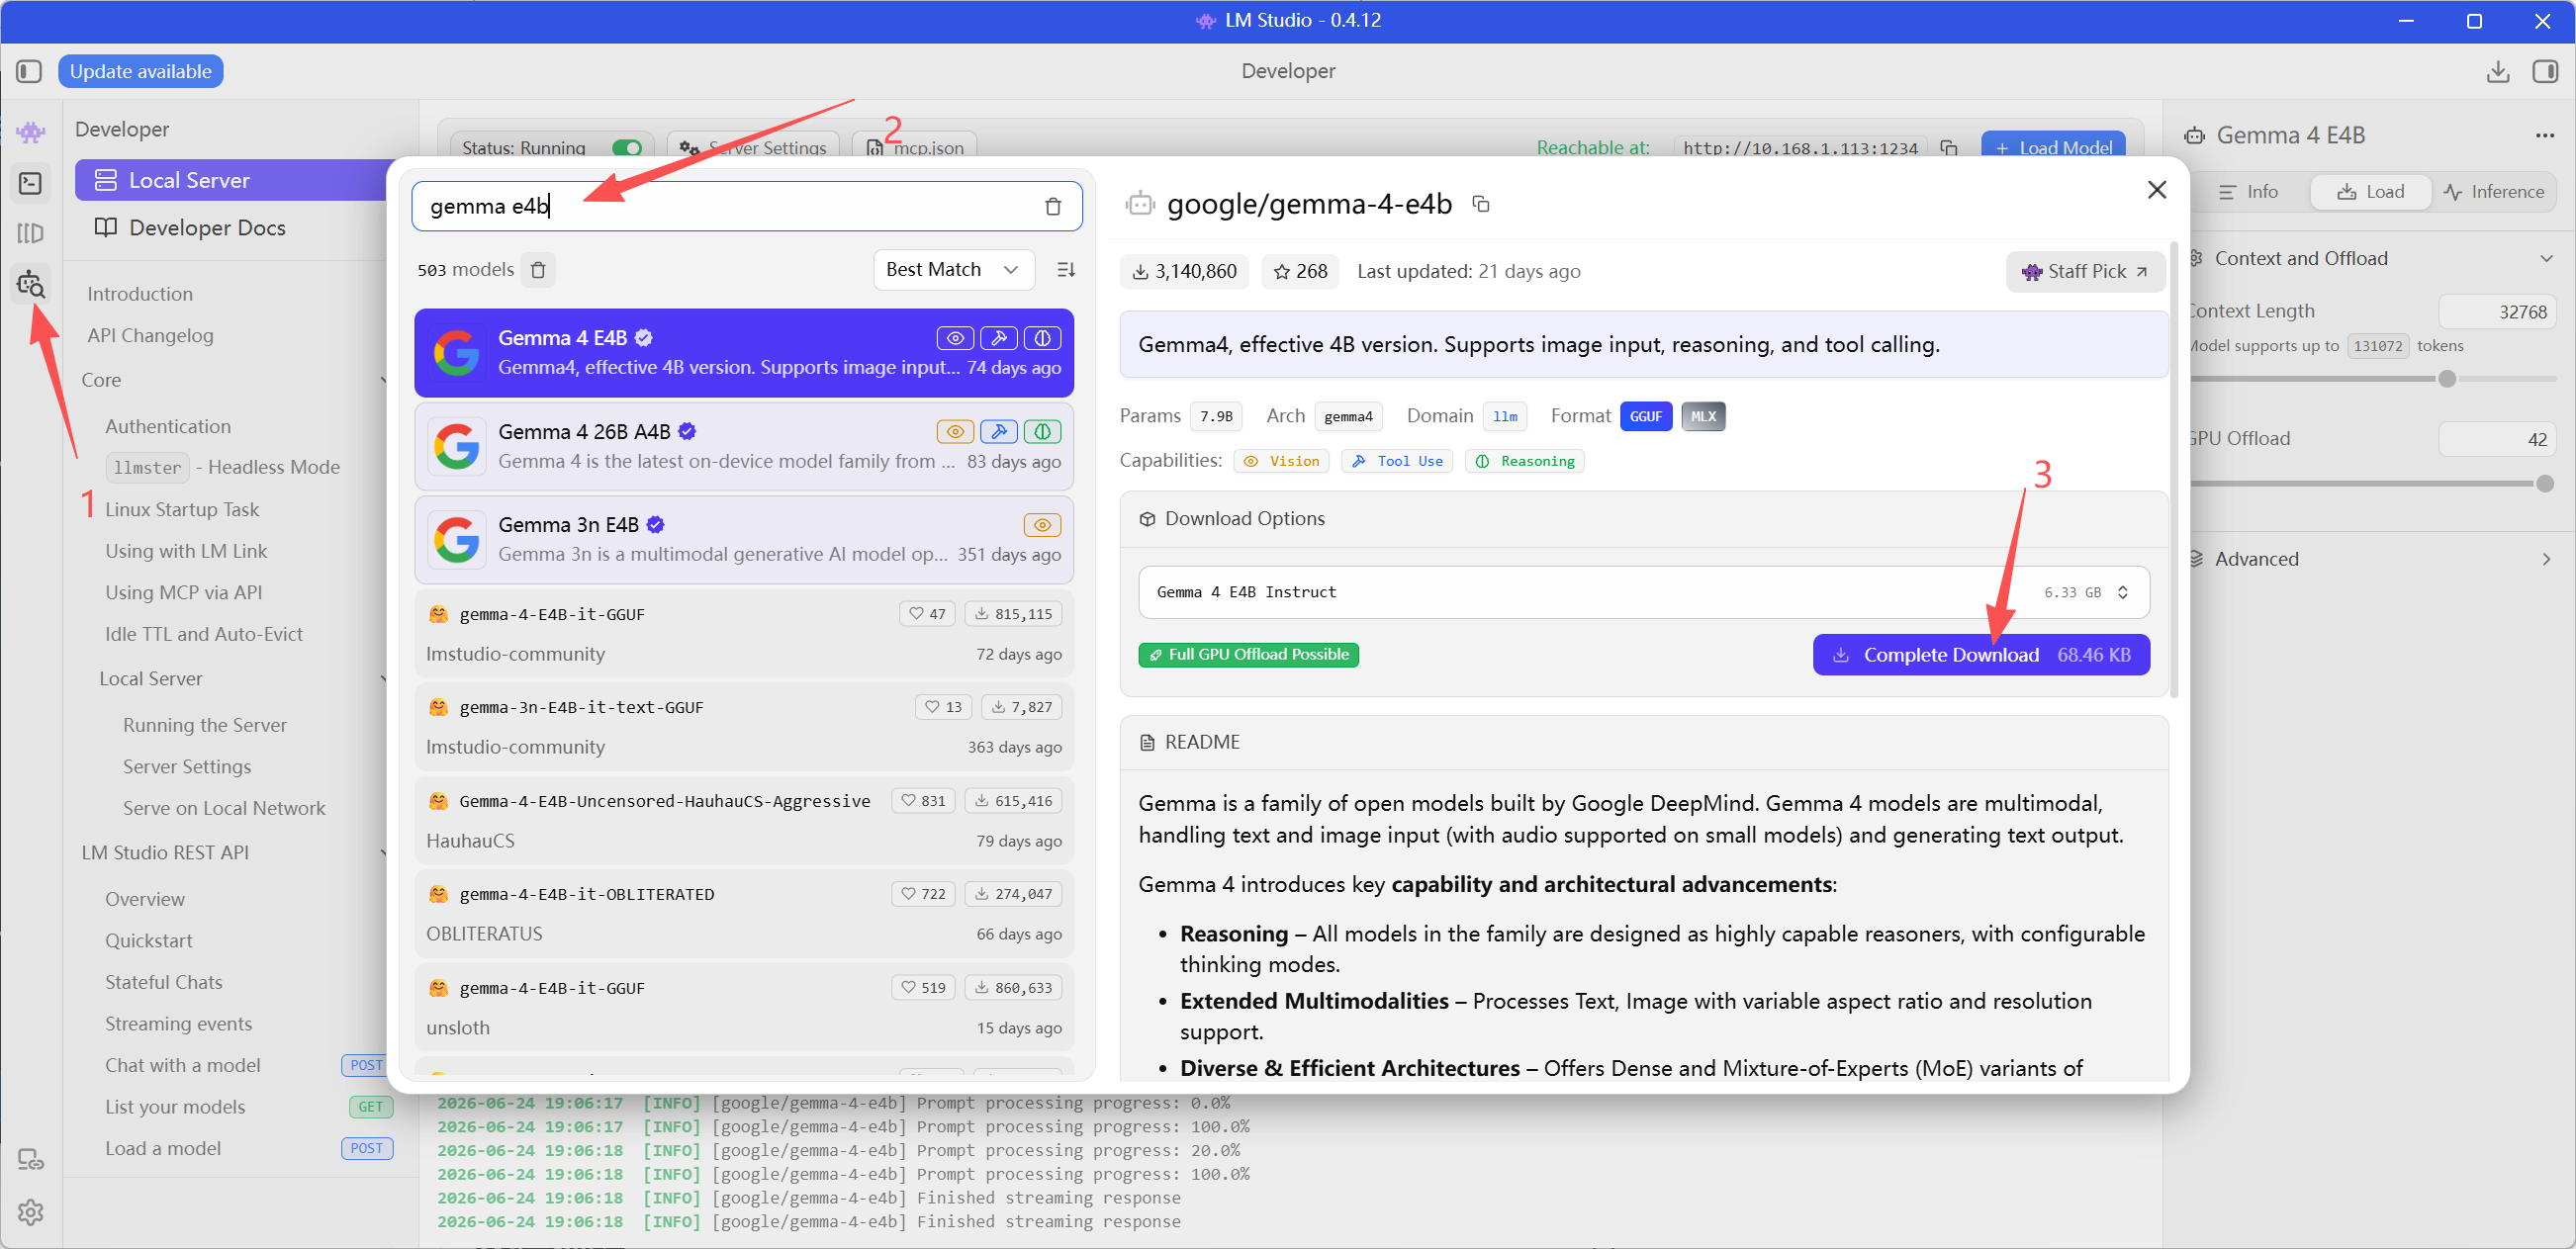This screenshot has height=1249, width=2576.
Task: Open more options for Gemma 4 E4B
Action: 2544,136
